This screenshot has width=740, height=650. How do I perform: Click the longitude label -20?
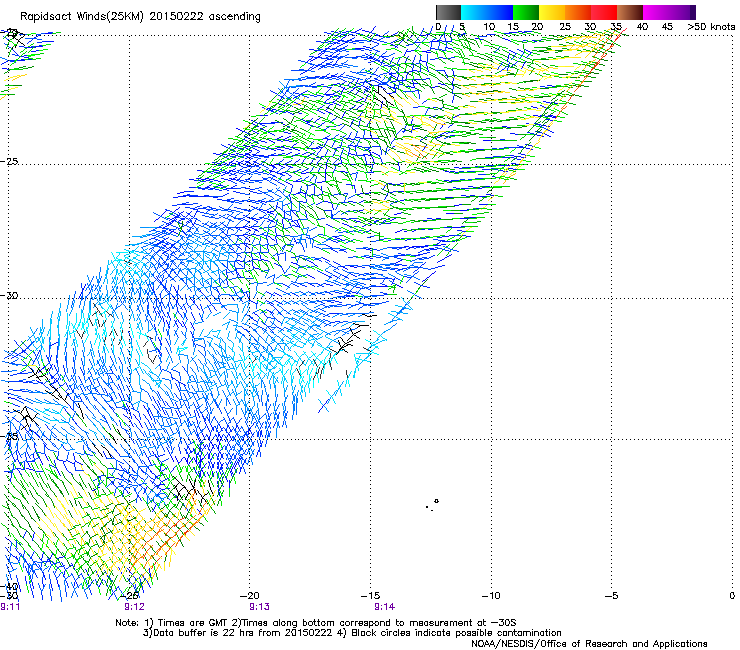249,596
